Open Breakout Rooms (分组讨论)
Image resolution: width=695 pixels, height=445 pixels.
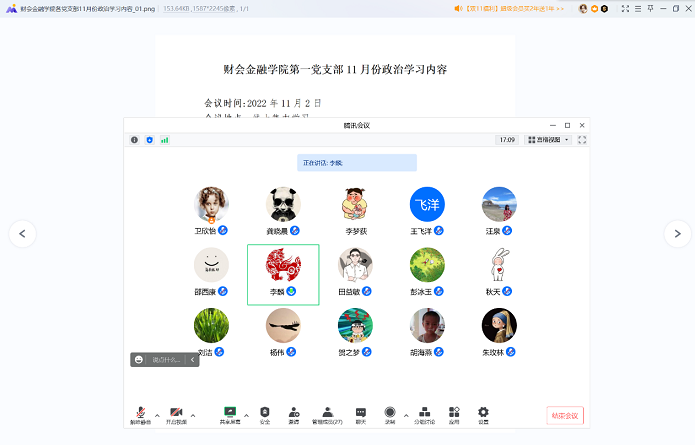424,413
